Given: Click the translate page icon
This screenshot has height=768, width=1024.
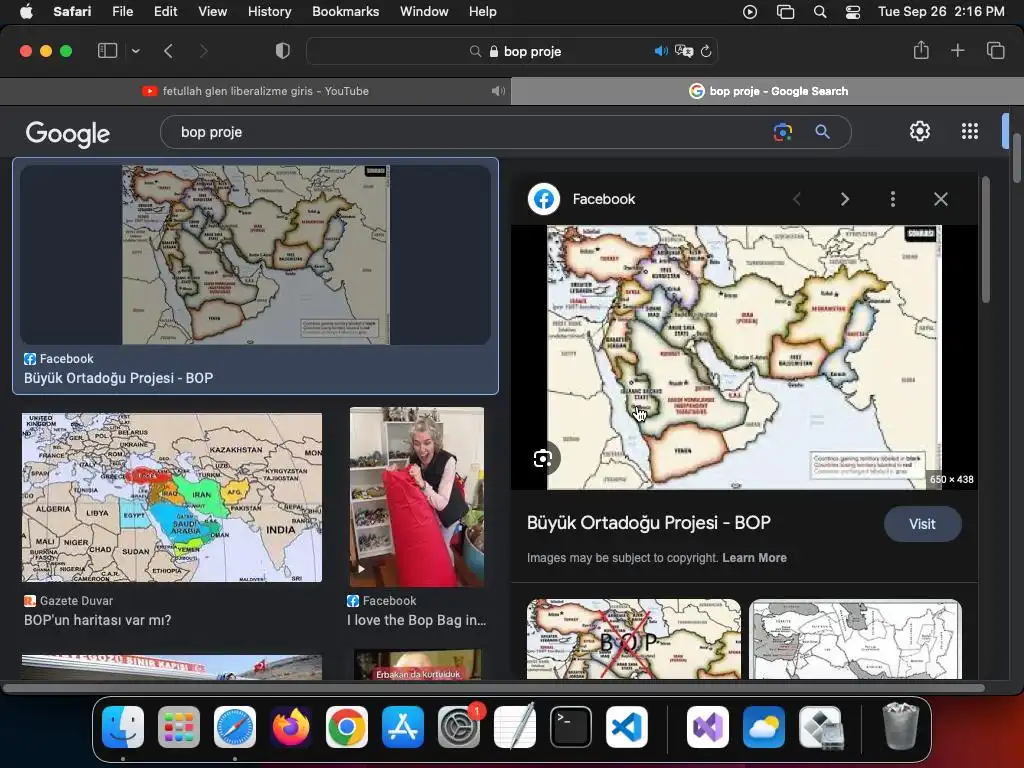Looking at the screenshot, I should click(684, 51).
